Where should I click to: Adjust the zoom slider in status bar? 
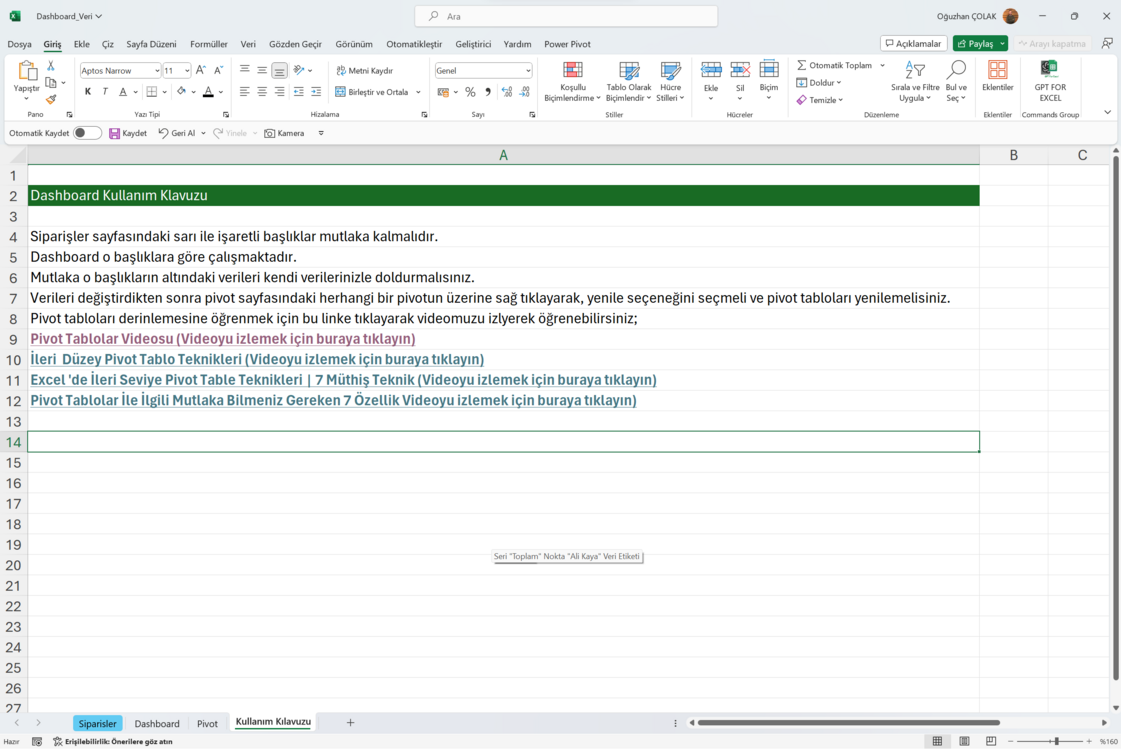(x=1056, y=741)
